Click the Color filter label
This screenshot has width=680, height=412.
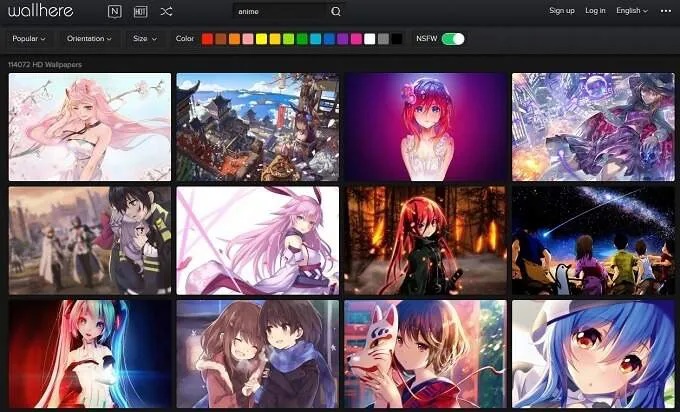(185, 39)
